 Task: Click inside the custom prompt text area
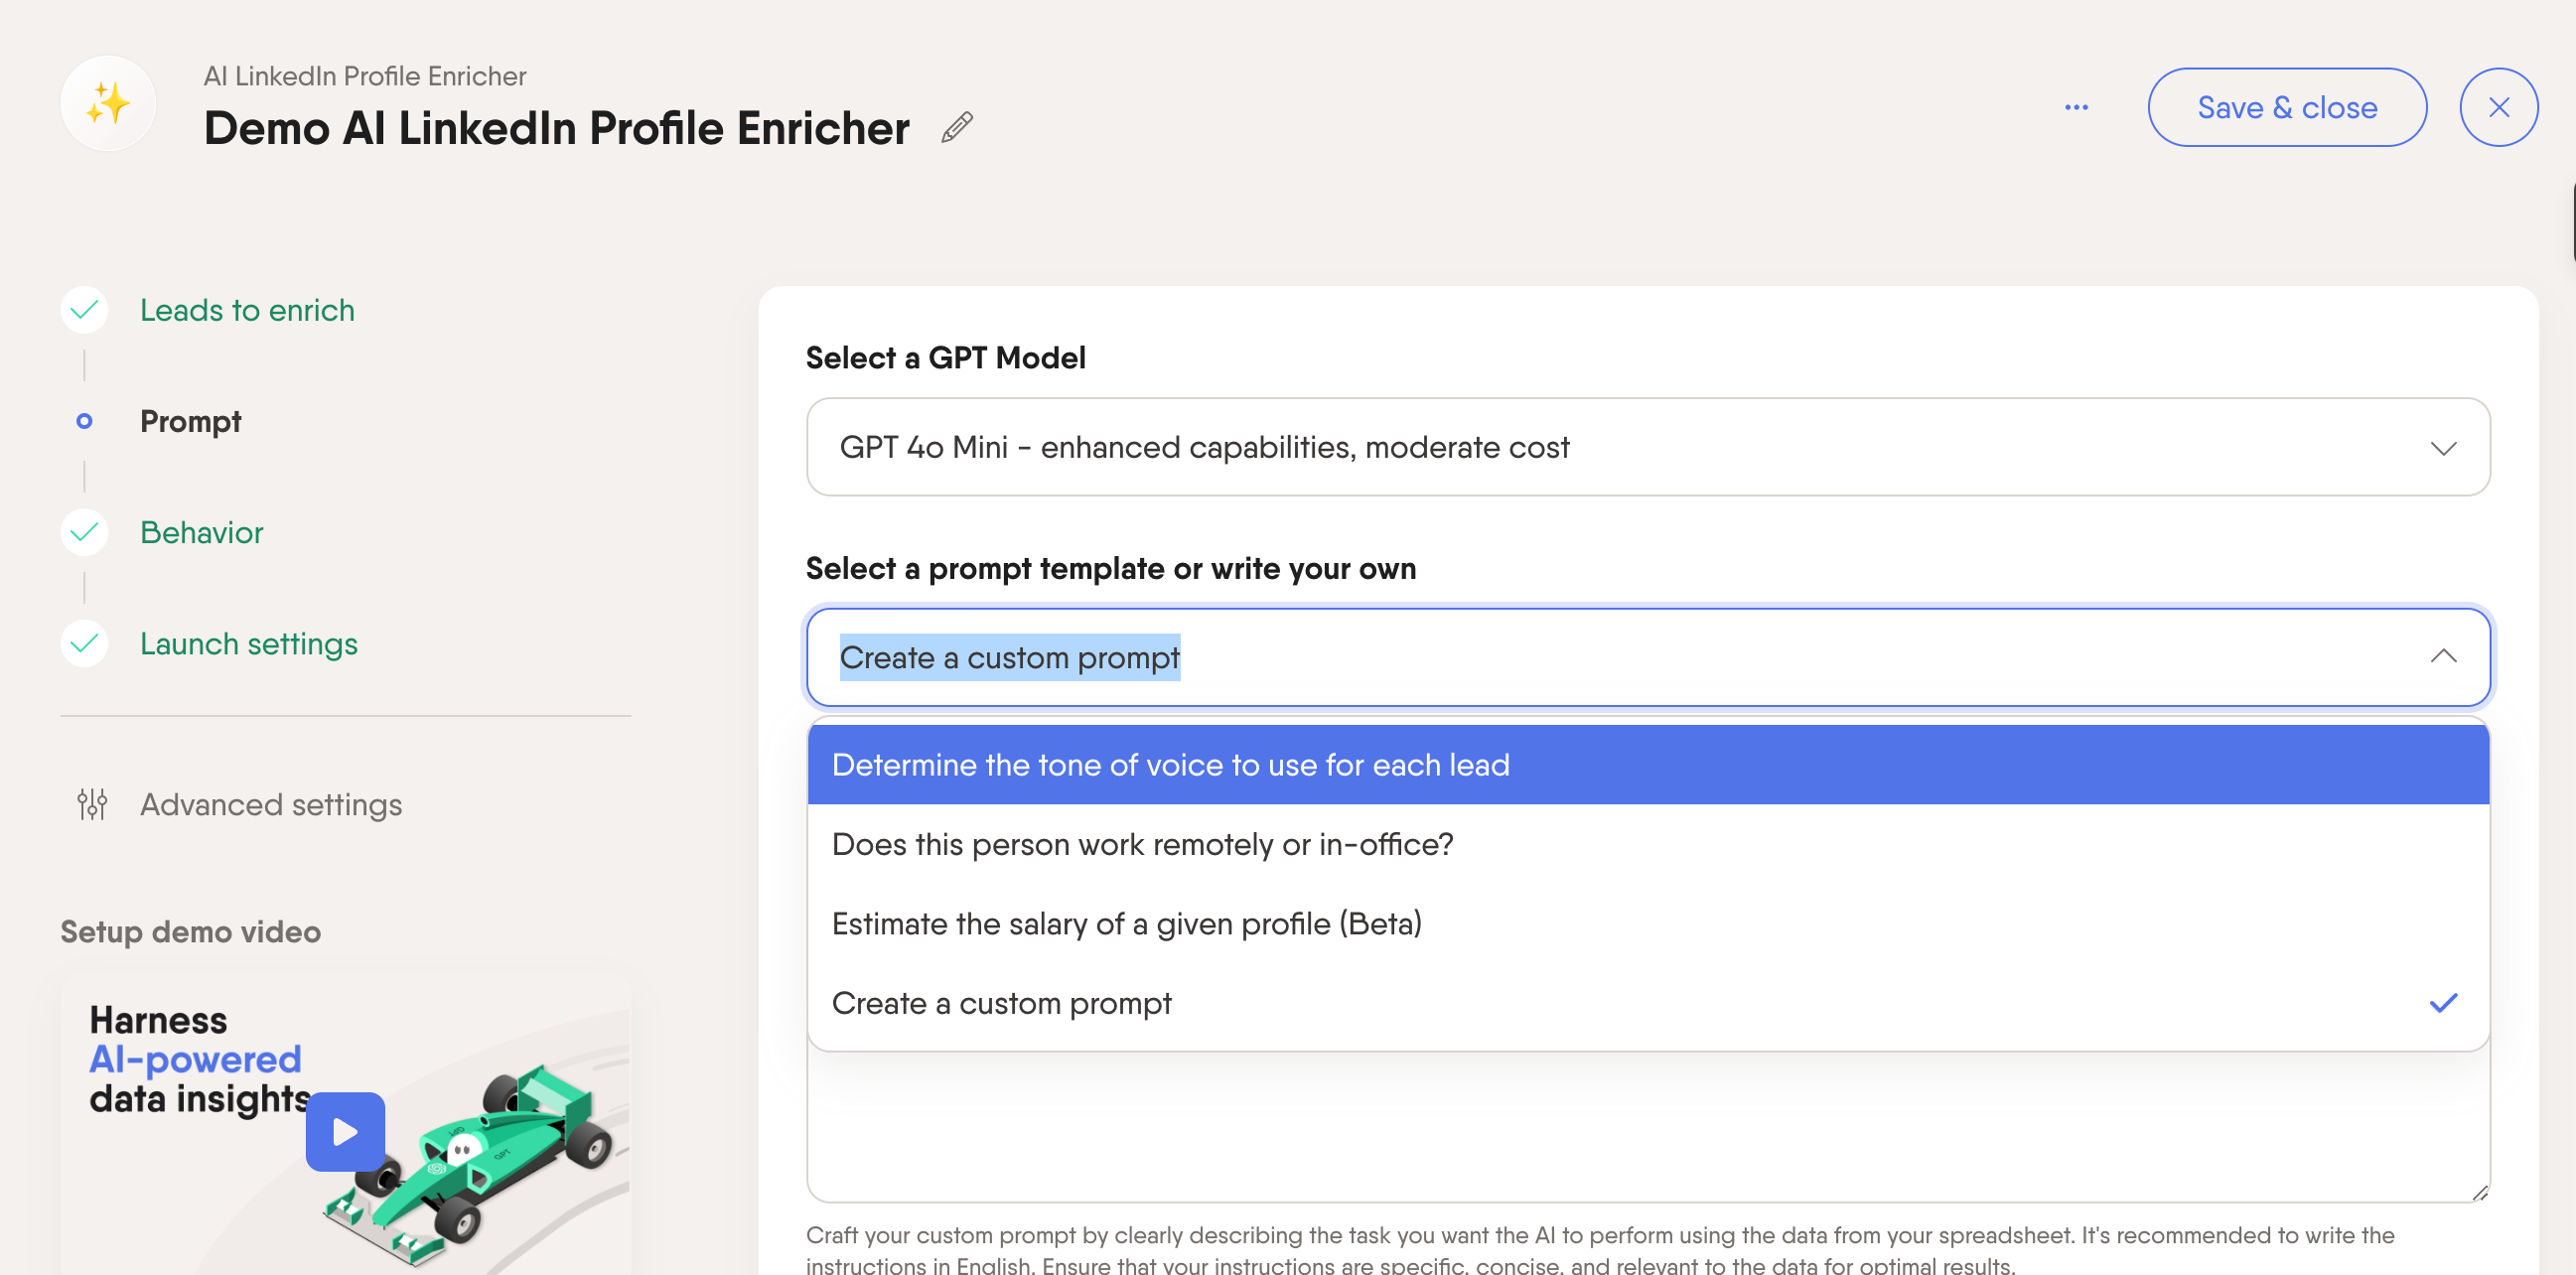[1648, 1125]
